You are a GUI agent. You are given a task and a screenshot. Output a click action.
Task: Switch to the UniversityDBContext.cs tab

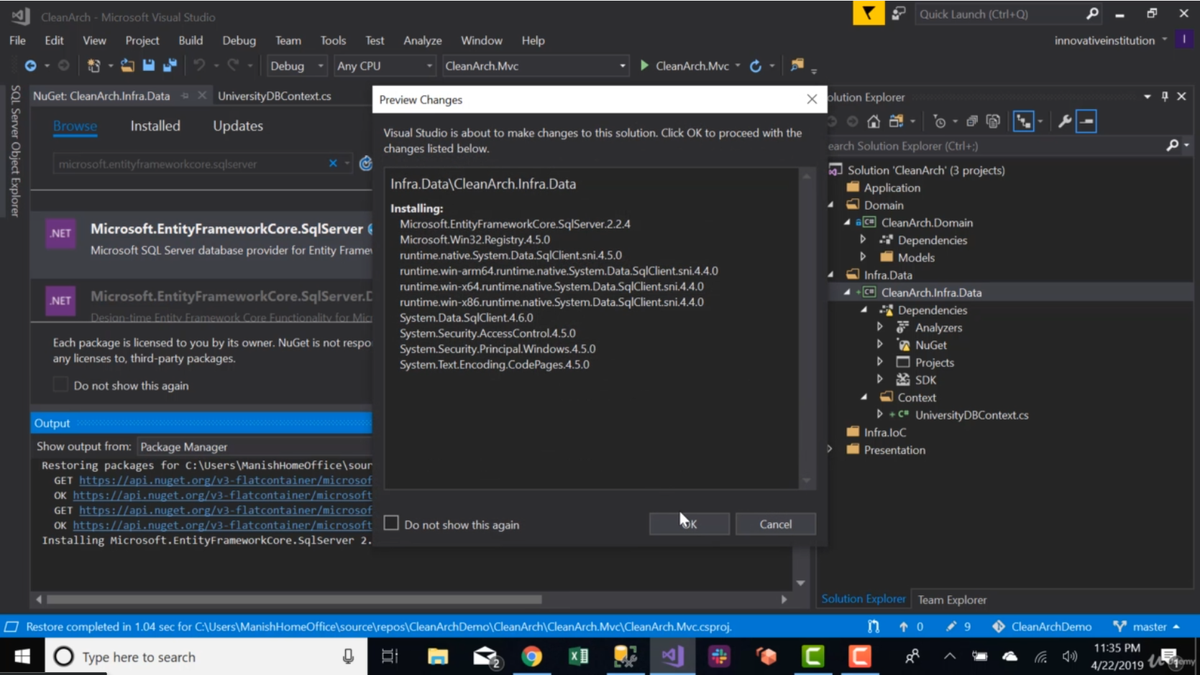point(274,96)
